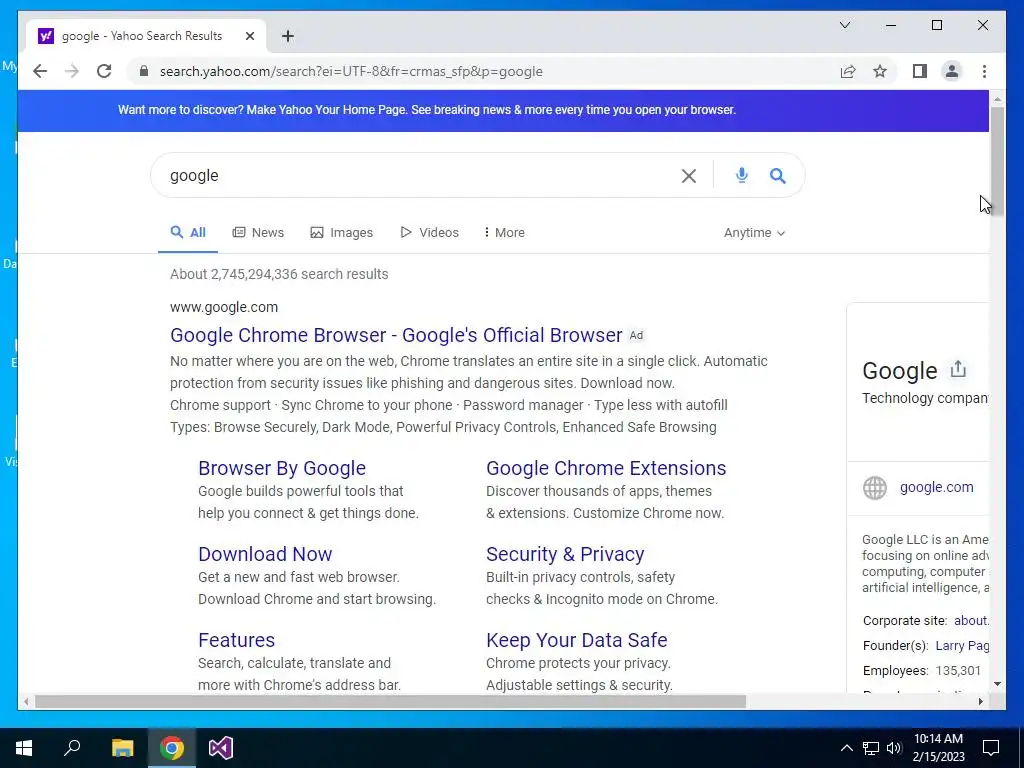Open the Windows Start menu

click(24, 748)
